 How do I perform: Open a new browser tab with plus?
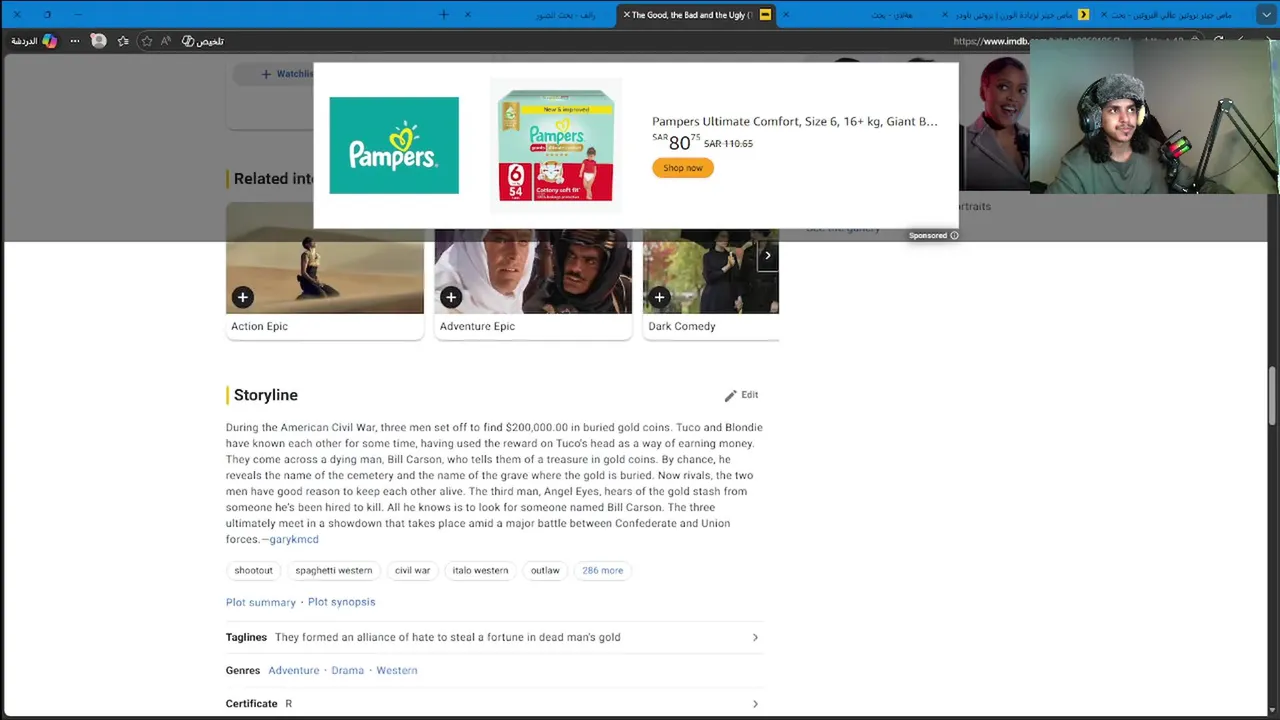pyautogui.click(x=444, y=15)
